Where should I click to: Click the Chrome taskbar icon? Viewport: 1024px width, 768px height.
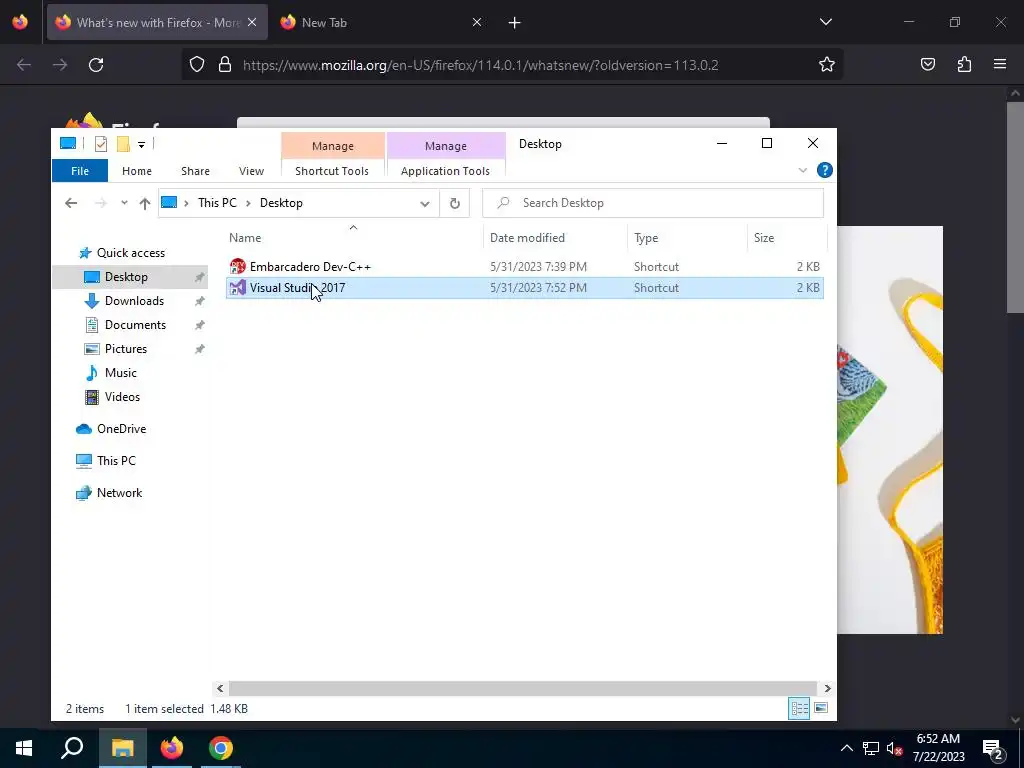221,748
